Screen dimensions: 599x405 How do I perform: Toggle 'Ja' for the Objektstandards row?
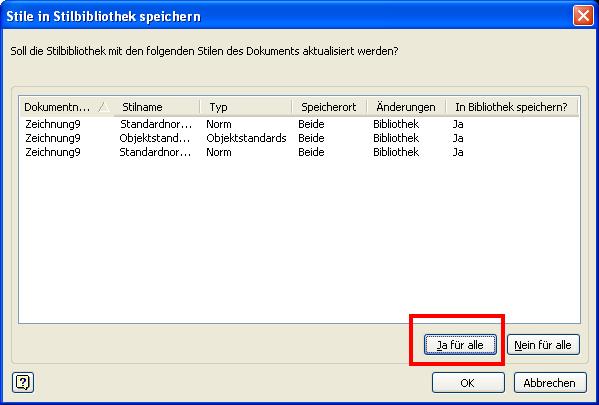click(458, 138)
